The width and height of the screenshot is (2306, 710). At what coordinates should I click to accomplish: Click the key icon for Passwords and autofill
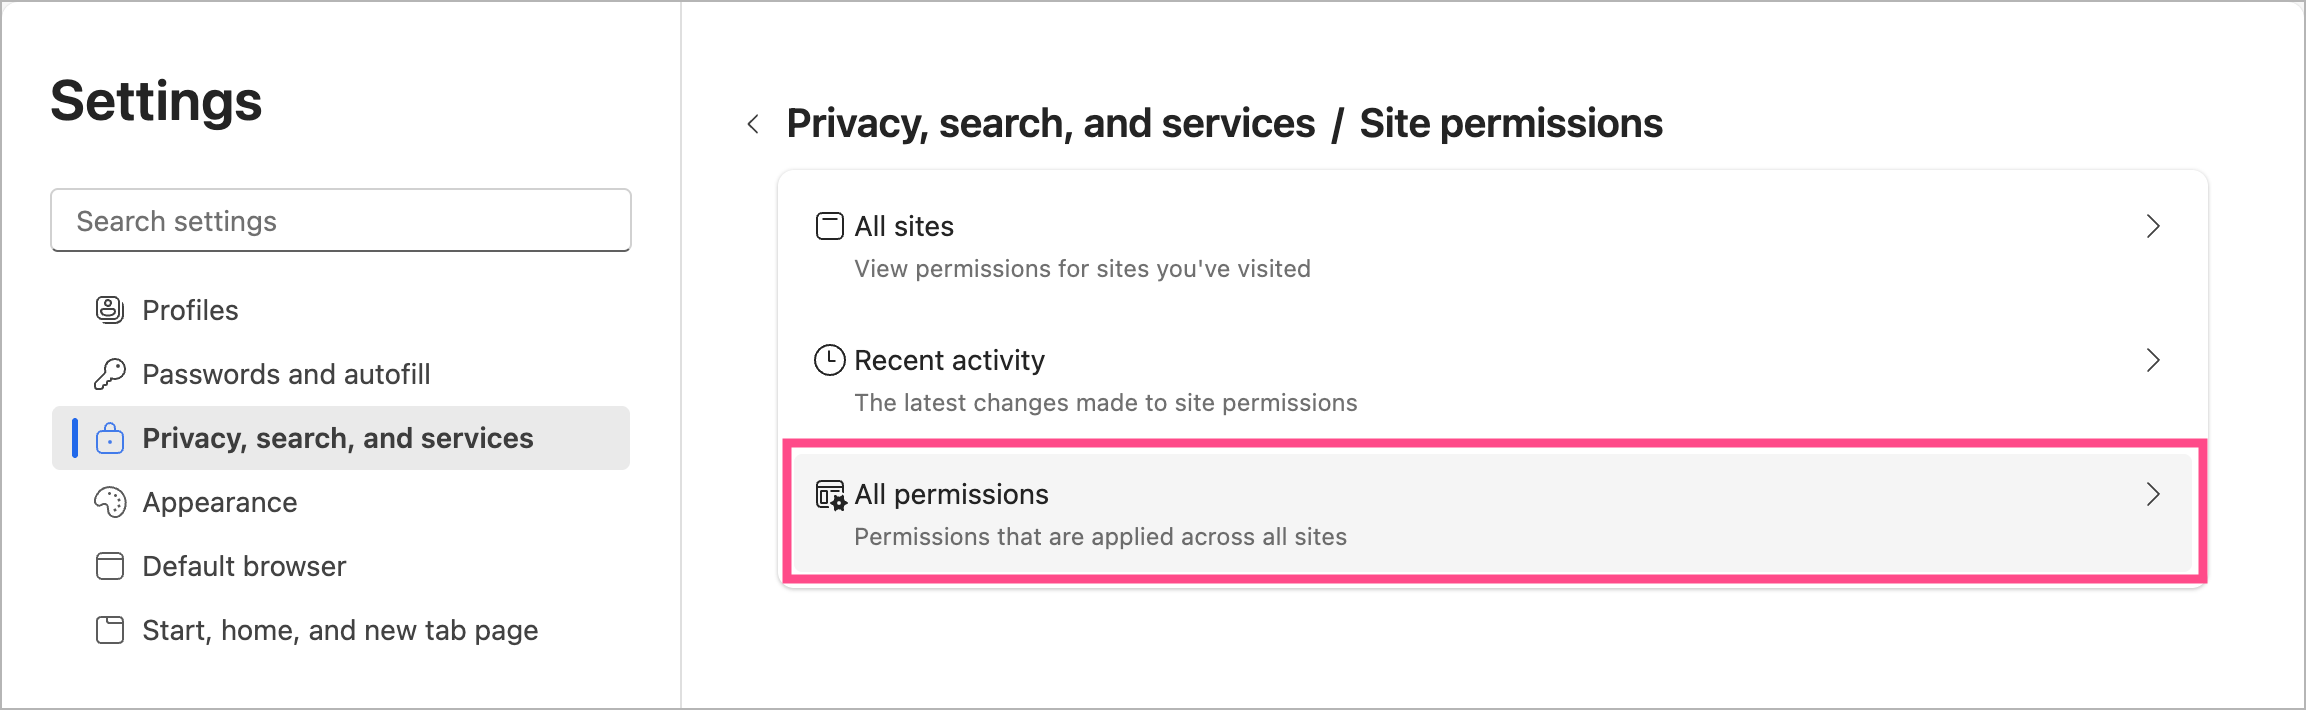point(110,374)
